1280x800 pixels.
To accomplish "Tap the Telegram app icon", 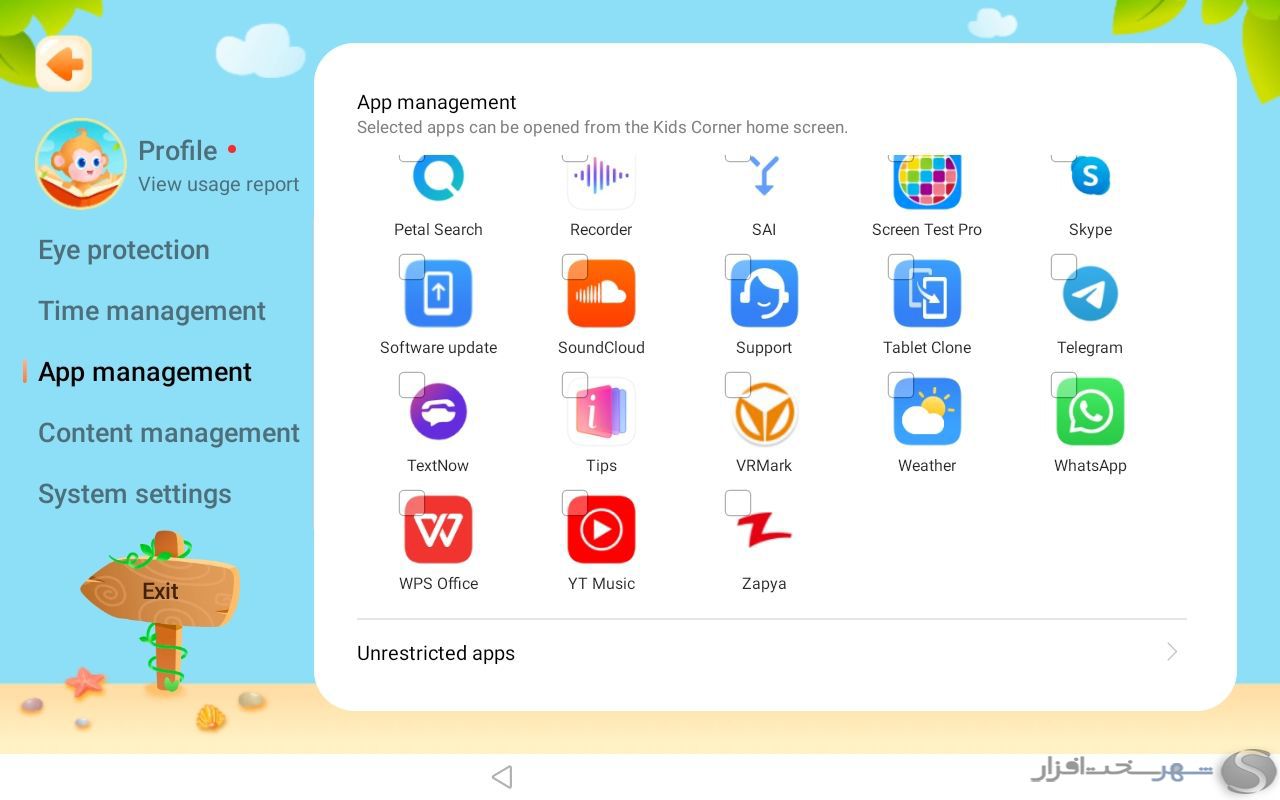I will (1090, 293).
